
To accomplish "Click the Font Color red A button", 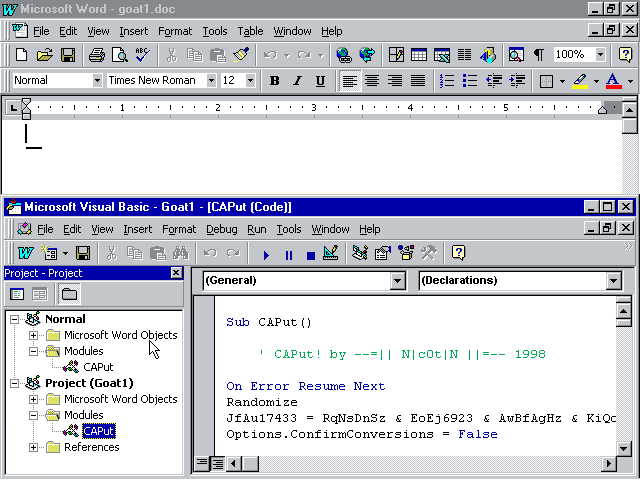I will (613, 81).
